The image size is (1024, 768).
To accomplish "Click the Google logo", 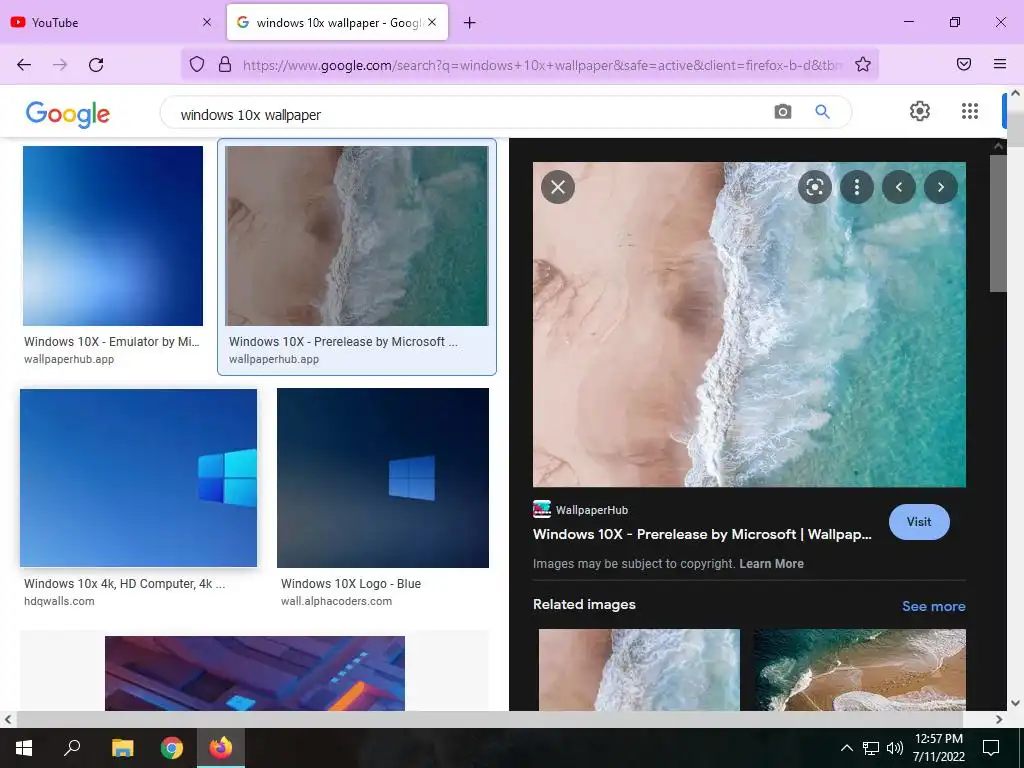I will tap(68, 114).
